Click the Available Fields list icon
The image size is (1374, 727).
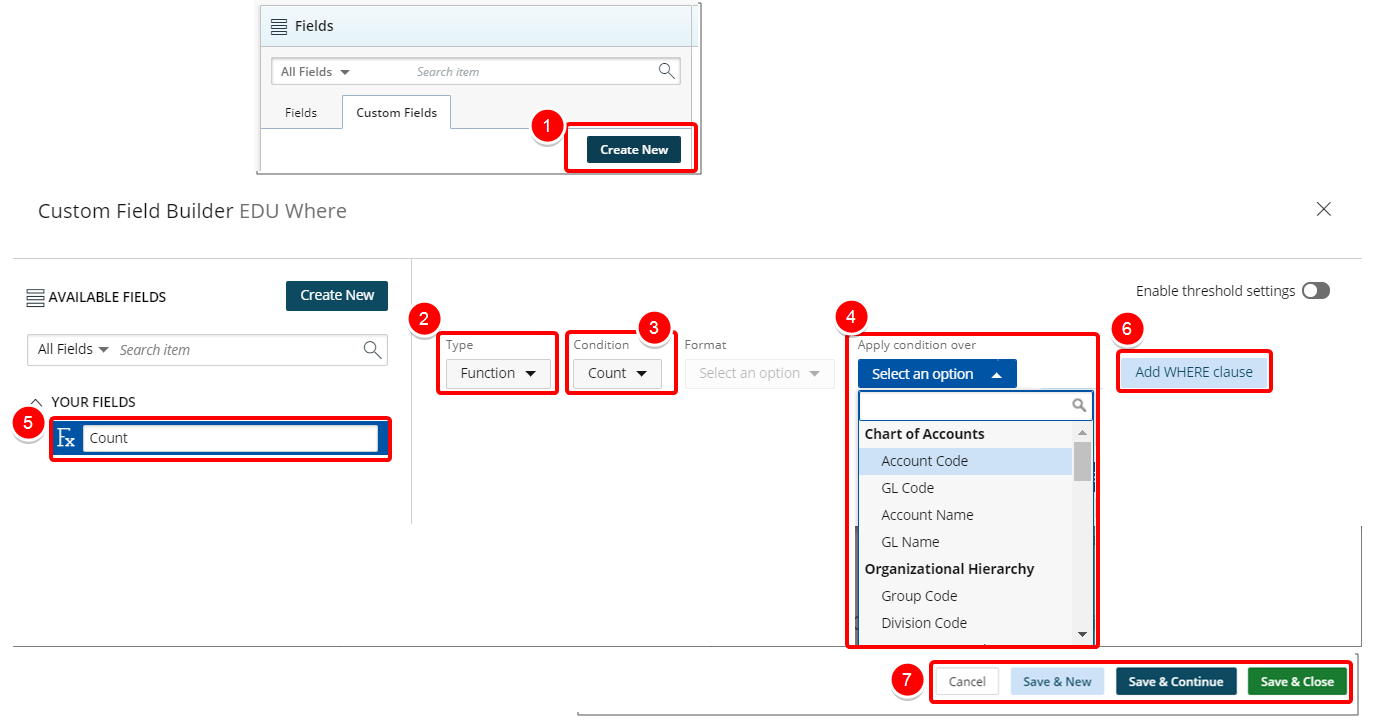tap(35, 297)
